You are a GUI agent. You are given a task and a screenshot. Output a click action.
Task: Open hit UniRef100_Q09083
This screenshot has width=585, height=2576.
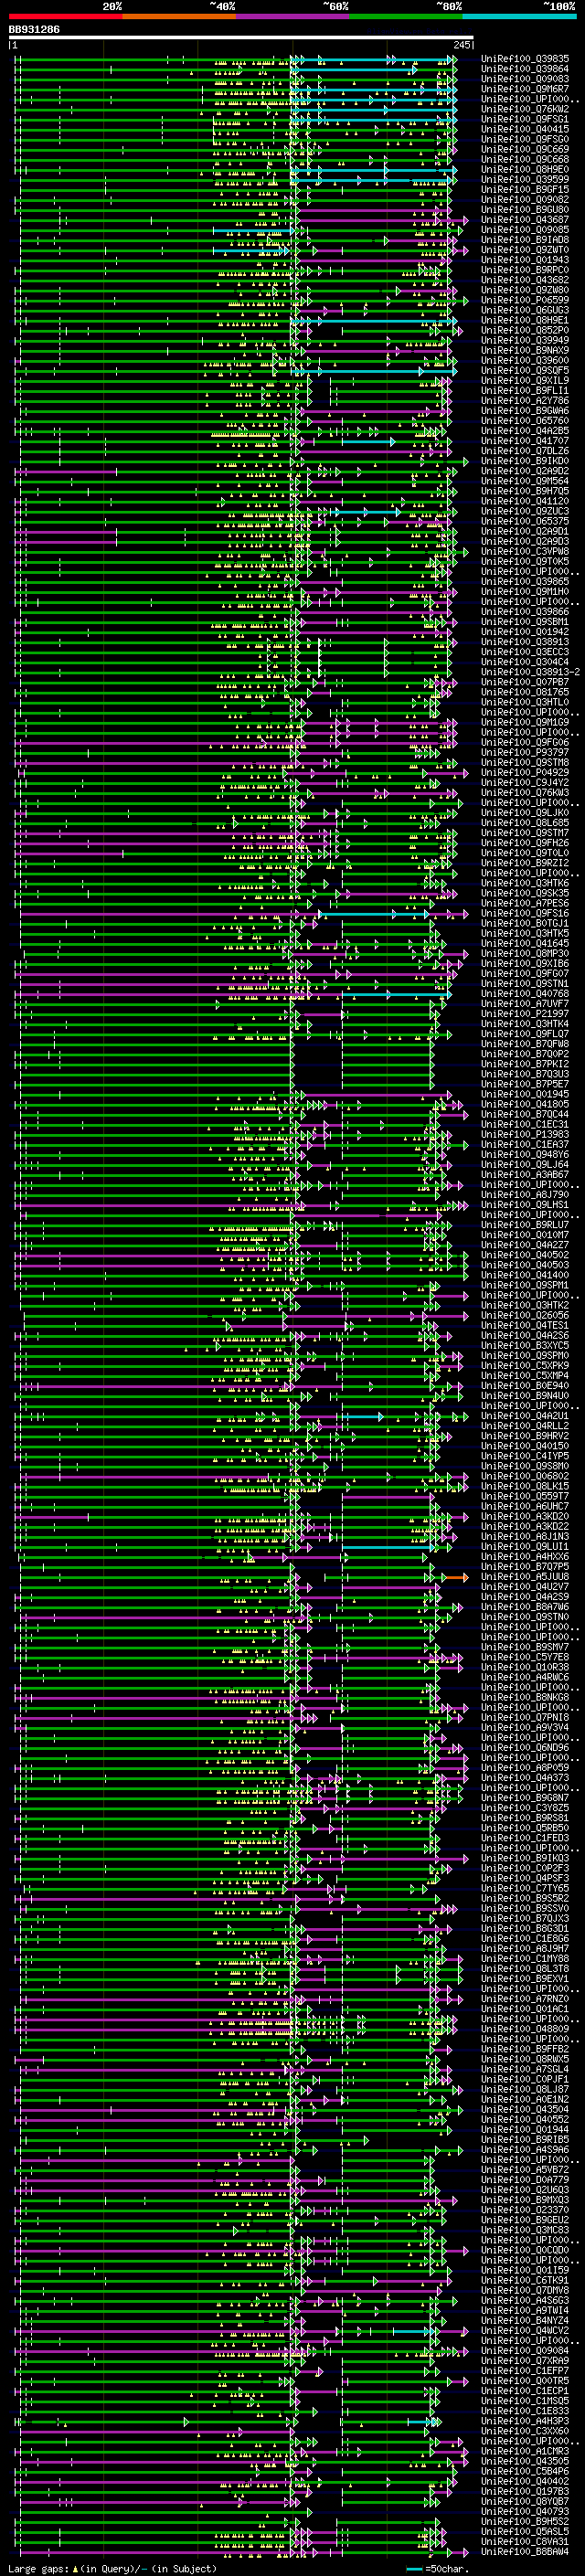(525, 79)
